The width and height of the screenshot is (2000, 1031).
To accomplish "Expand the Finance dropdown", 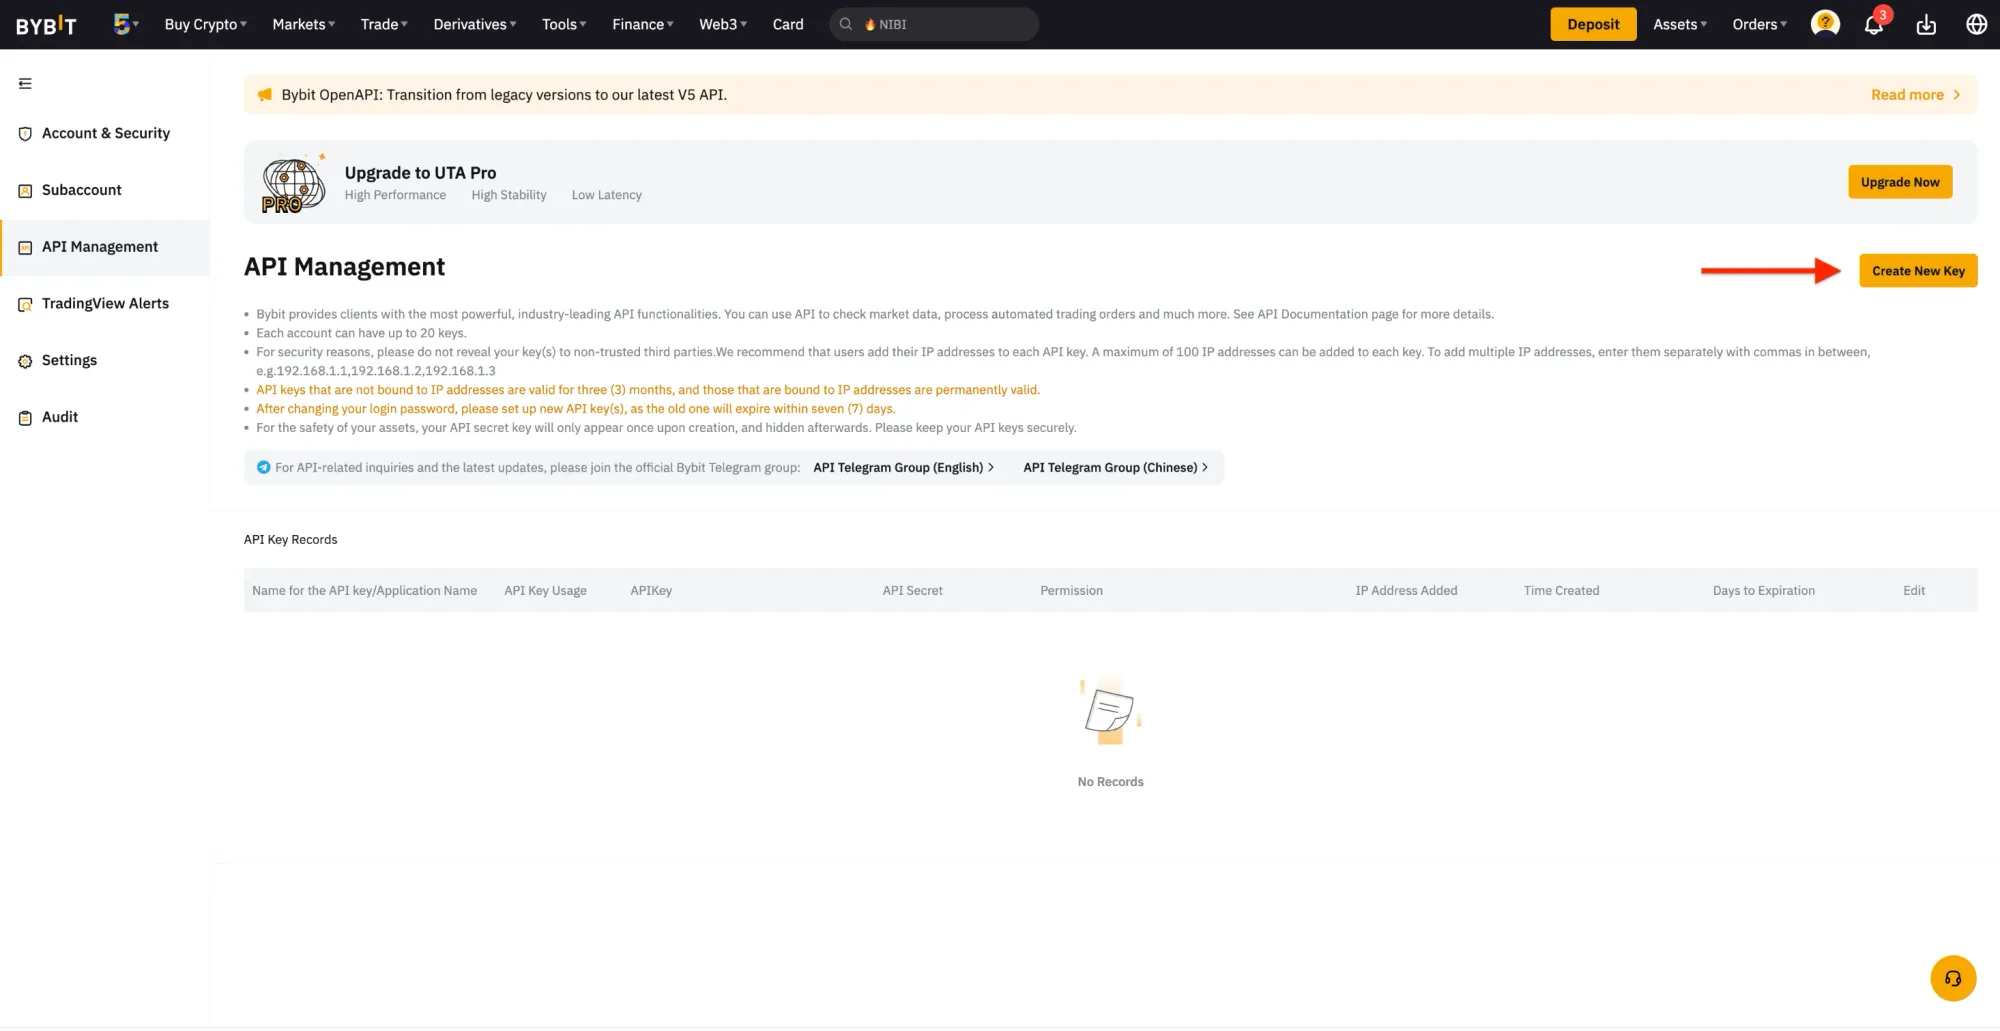I will pyautogui.click(x=643, y=24).
